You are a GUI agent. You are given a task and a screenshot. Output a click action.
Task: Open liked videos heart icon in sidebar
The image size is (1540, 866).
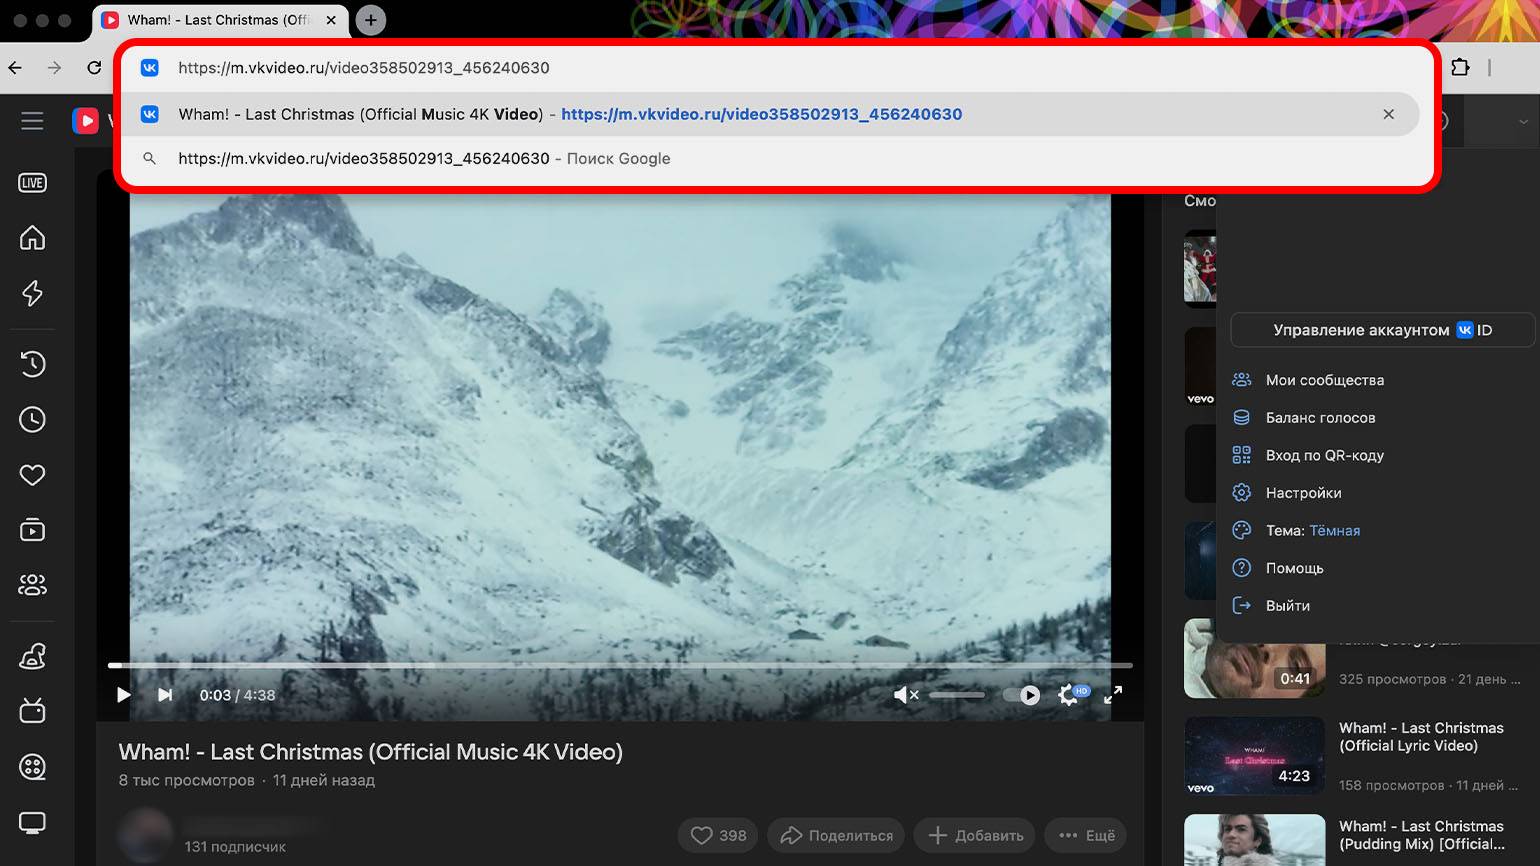coord(32,475)
